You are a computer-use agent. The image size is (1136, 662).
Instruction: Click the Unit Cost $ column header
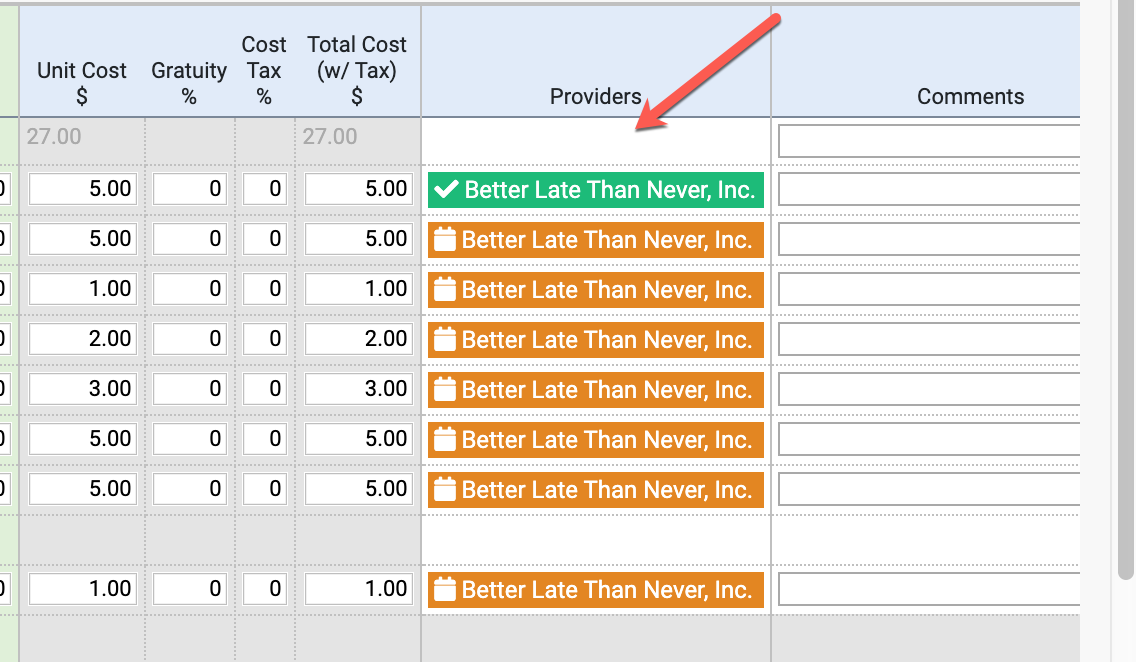[82, 83]
